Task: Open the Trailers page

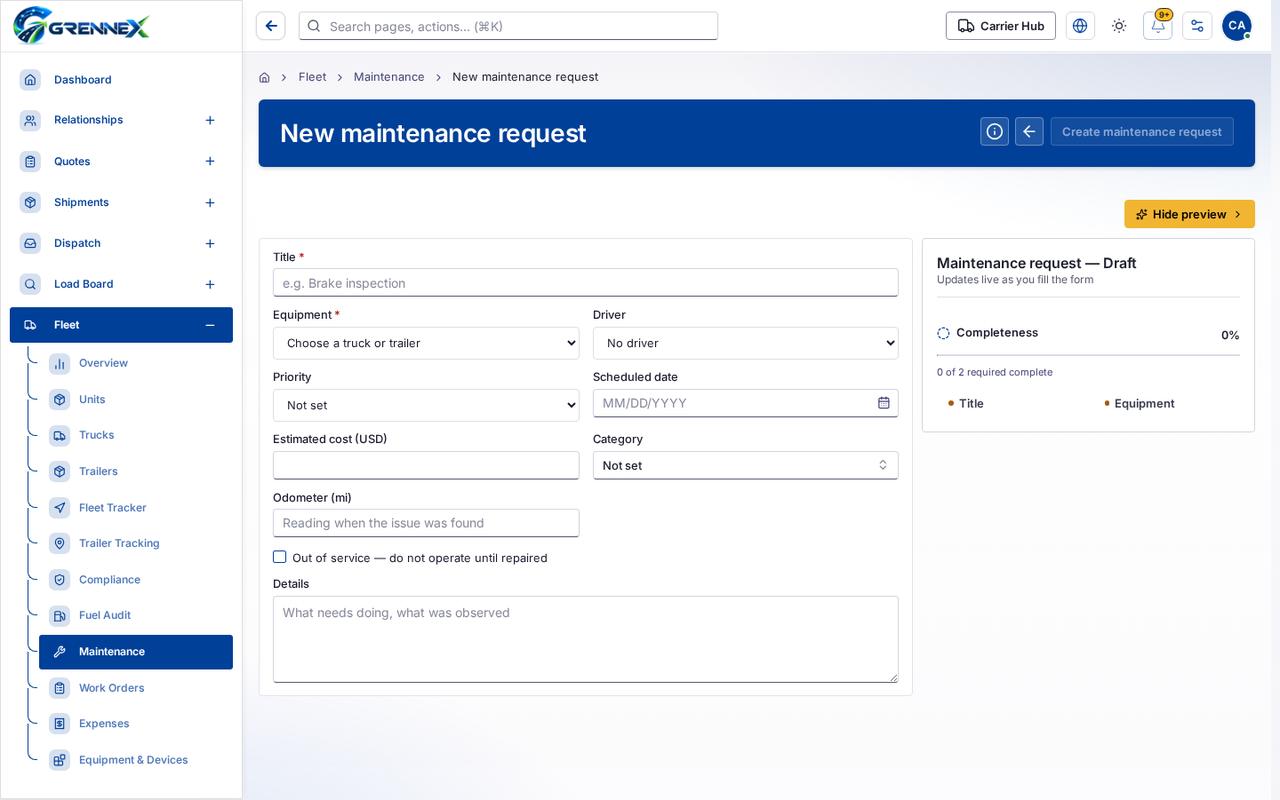Action: coord(135,471)
